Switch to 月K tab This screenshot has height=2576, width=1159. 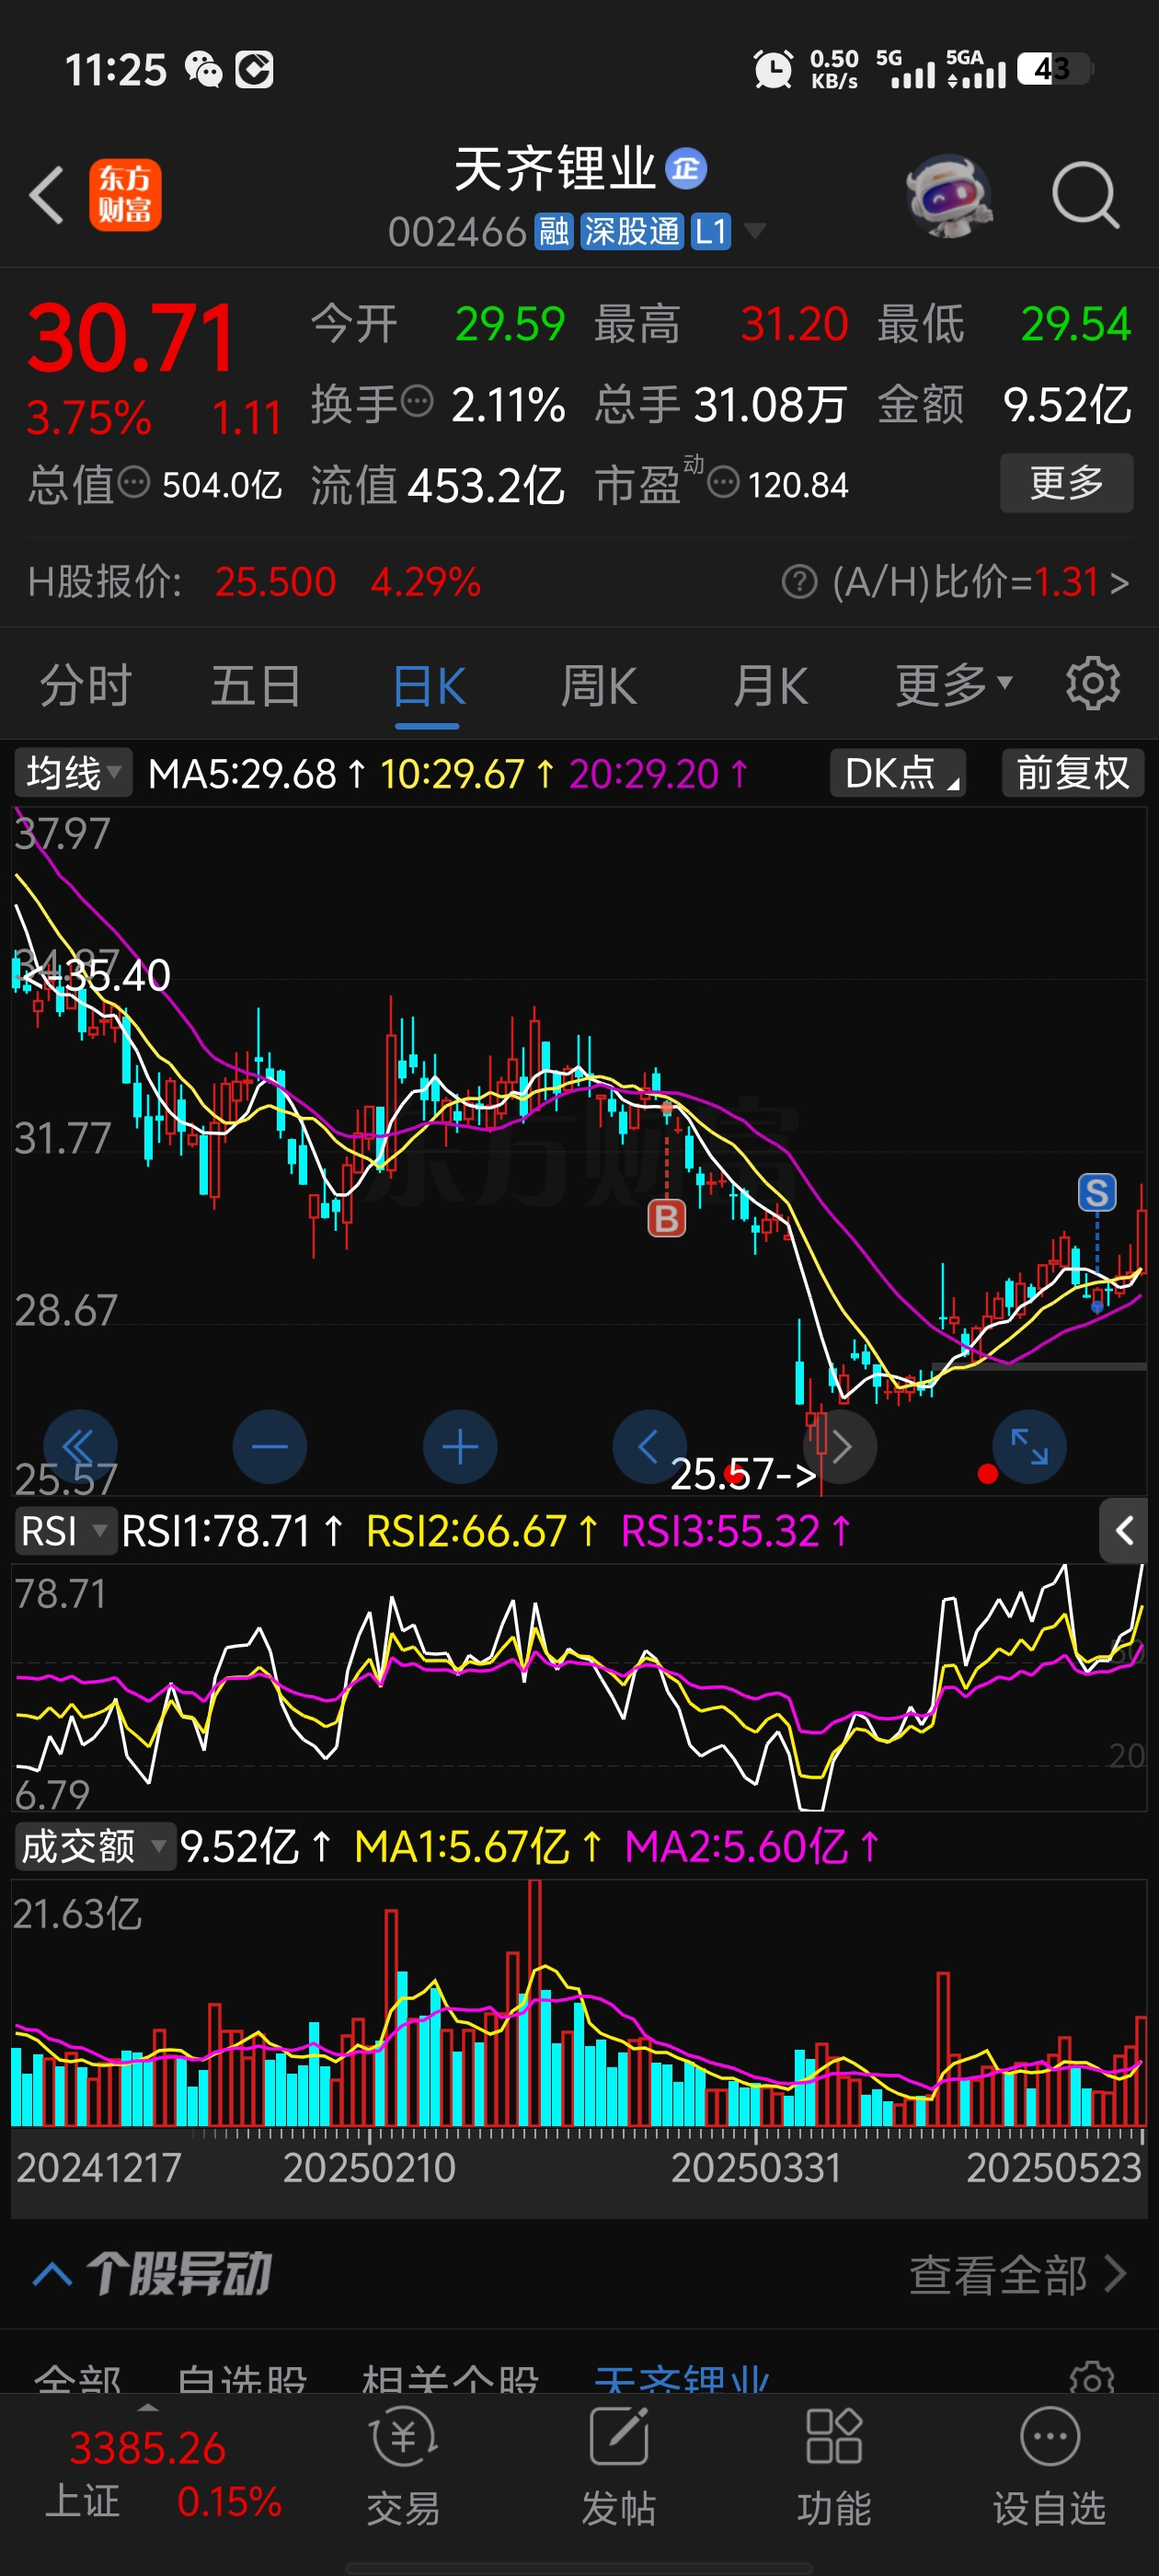(770, 687)
